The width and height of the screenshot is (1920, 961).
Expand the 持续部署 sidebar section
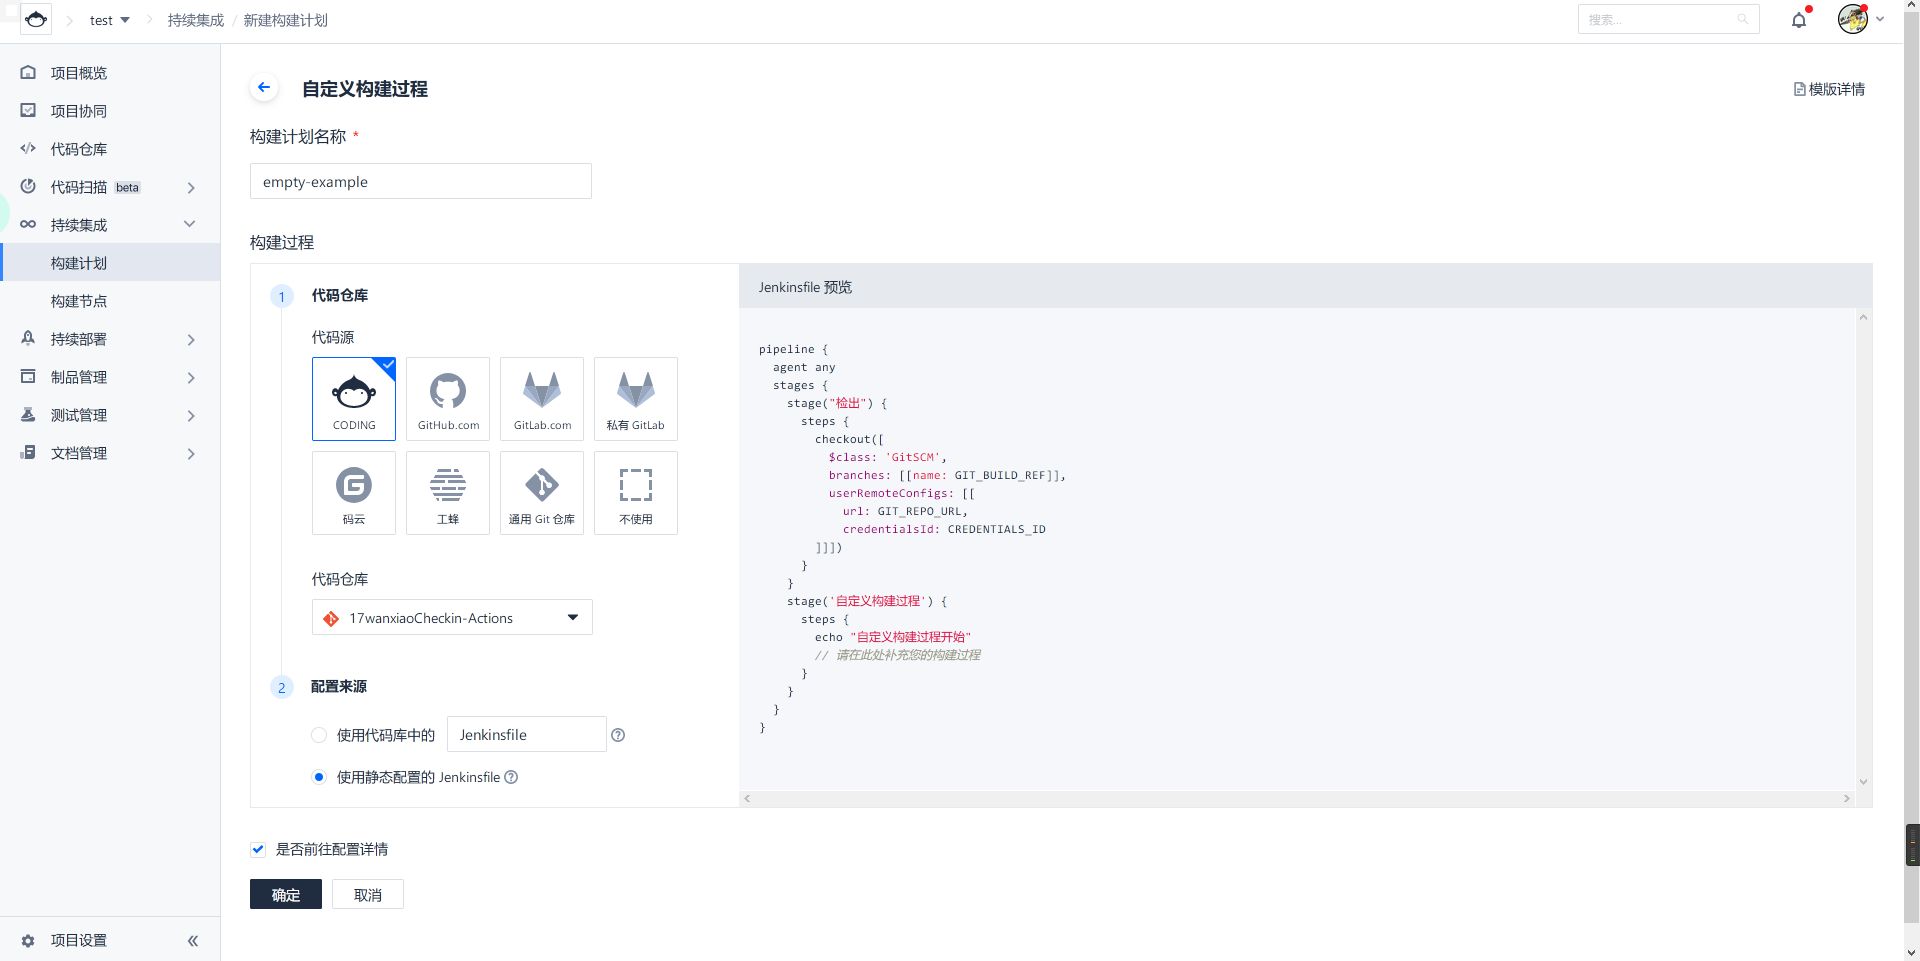110,339
